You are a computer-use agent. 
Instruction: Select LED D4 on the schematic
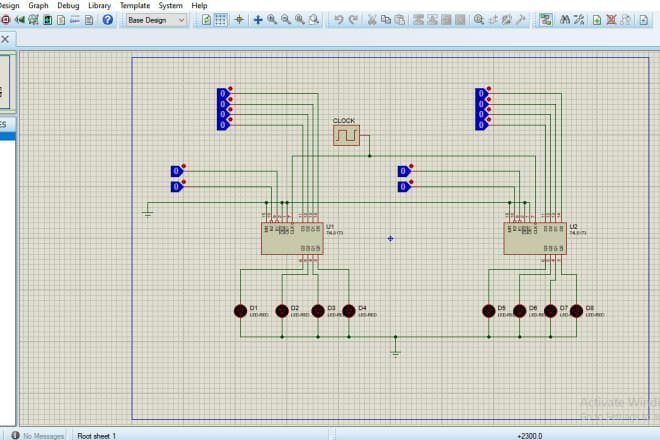coord(349,311)
